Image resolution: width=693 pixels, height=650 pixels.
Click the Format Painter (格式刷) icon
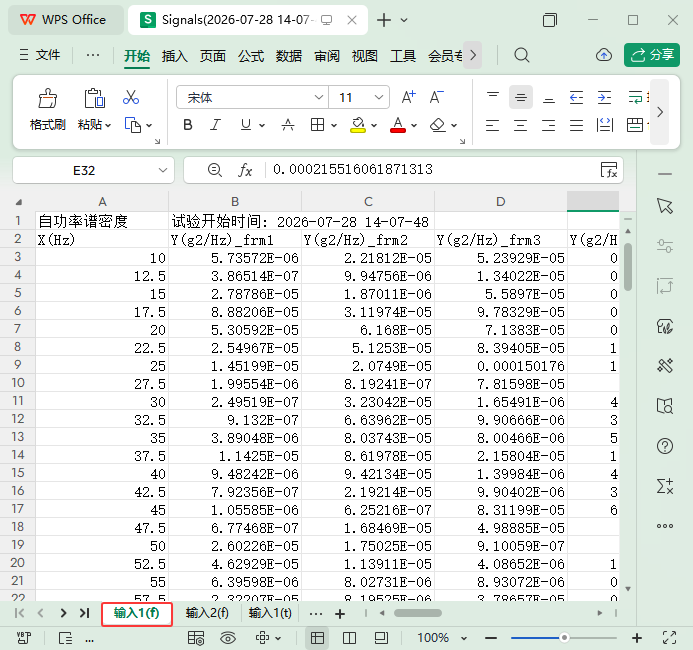point(47,98)
